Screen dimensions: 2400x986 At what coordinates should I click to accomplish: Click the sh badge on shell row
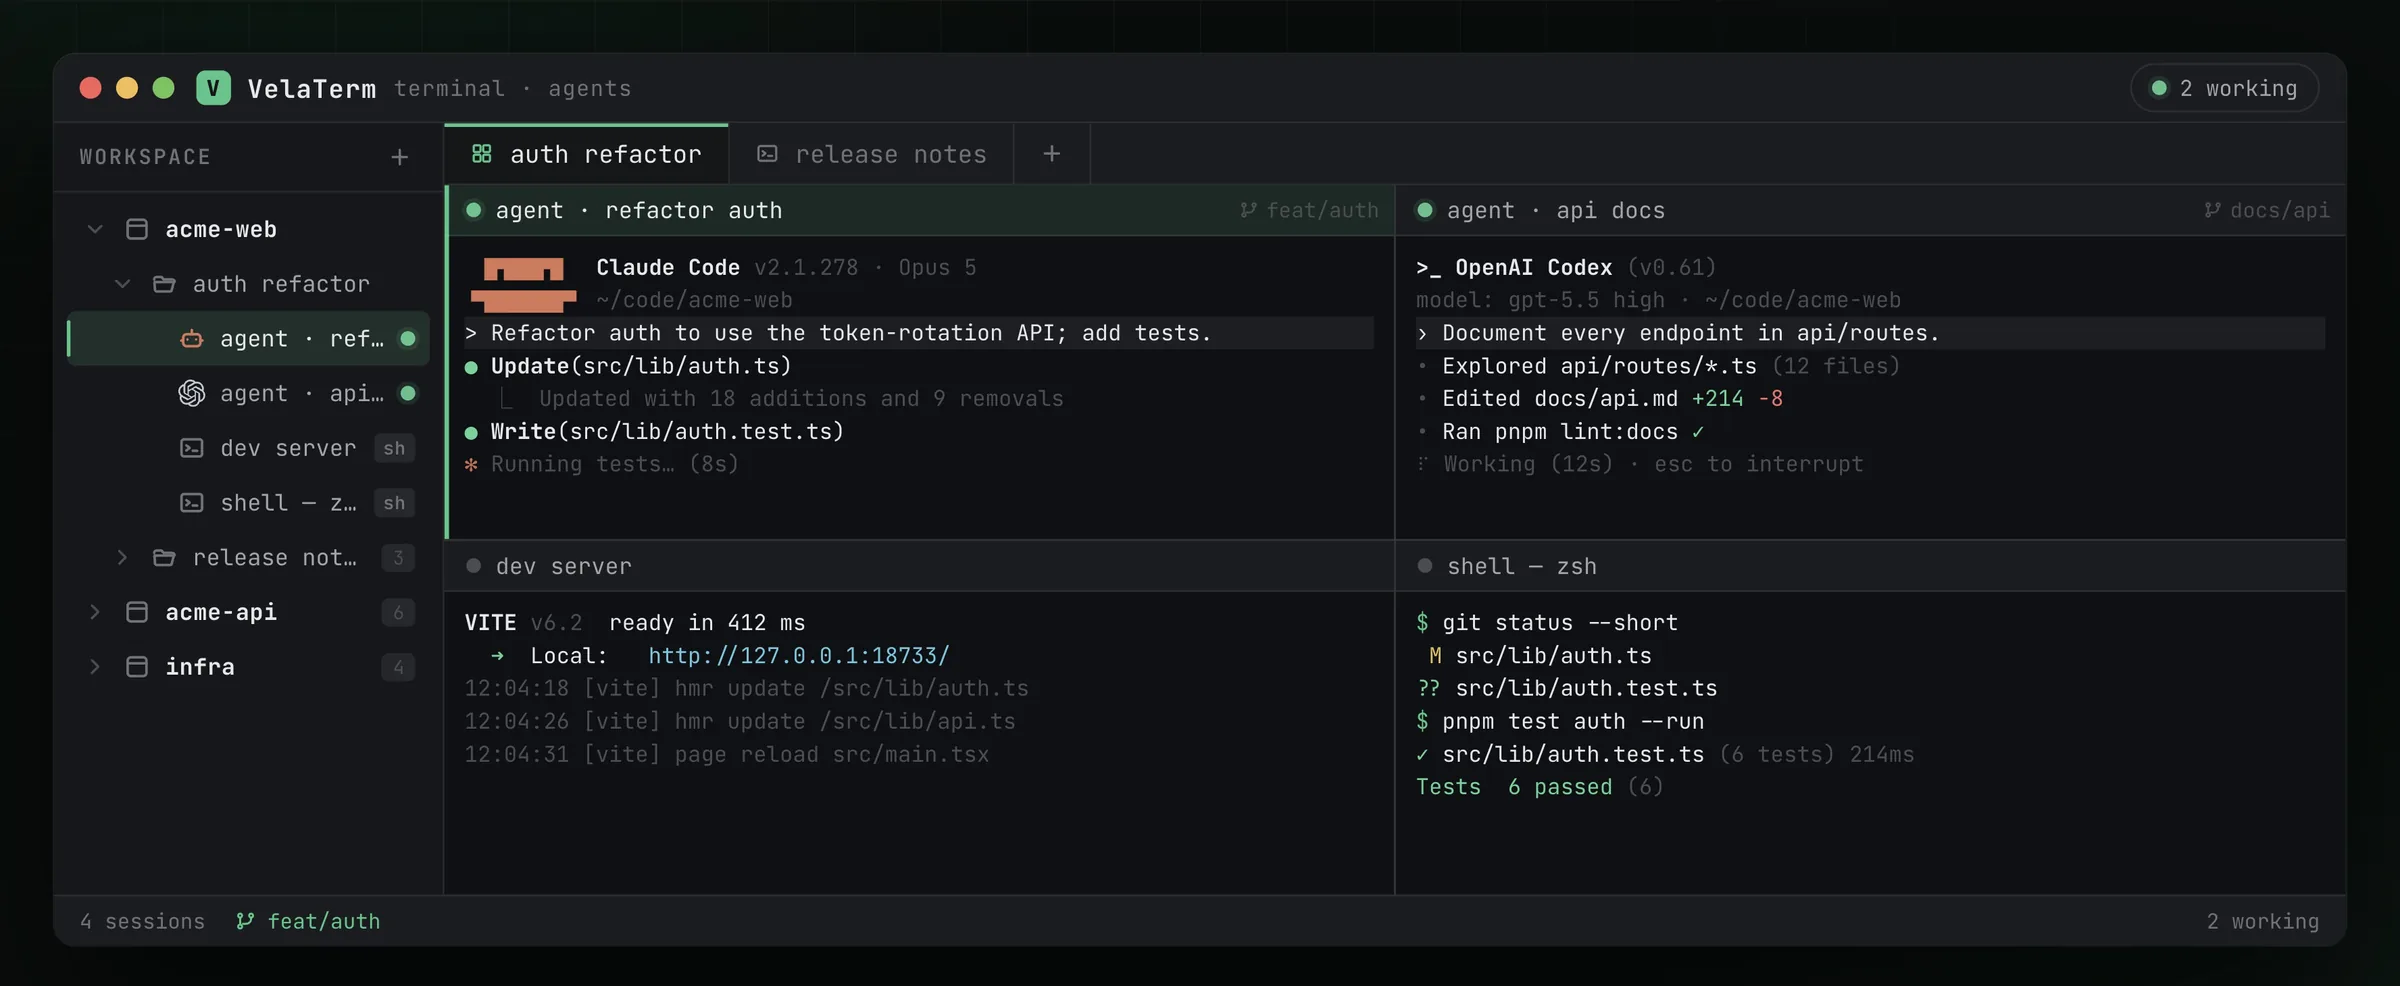tap(394, 503)
